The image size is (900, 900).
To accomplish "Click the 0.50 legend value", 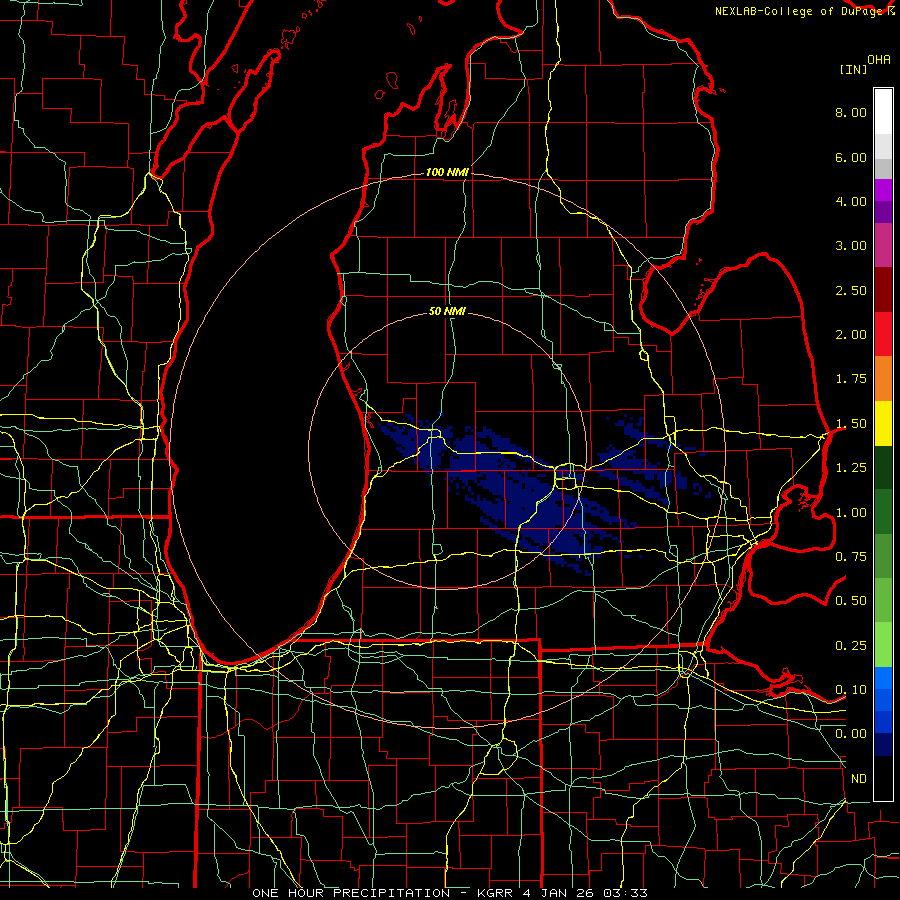I will point(851,601).
